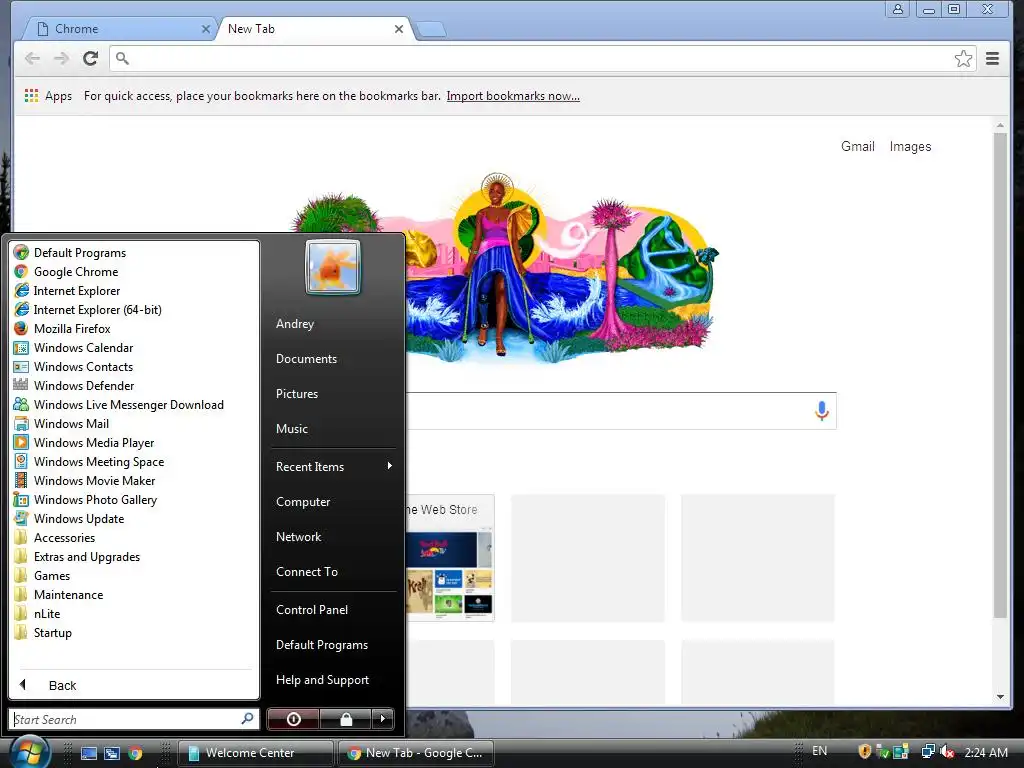Click the Start menu lock button
The width and height of the screenshot is (1024, 768).
point(345,719)
